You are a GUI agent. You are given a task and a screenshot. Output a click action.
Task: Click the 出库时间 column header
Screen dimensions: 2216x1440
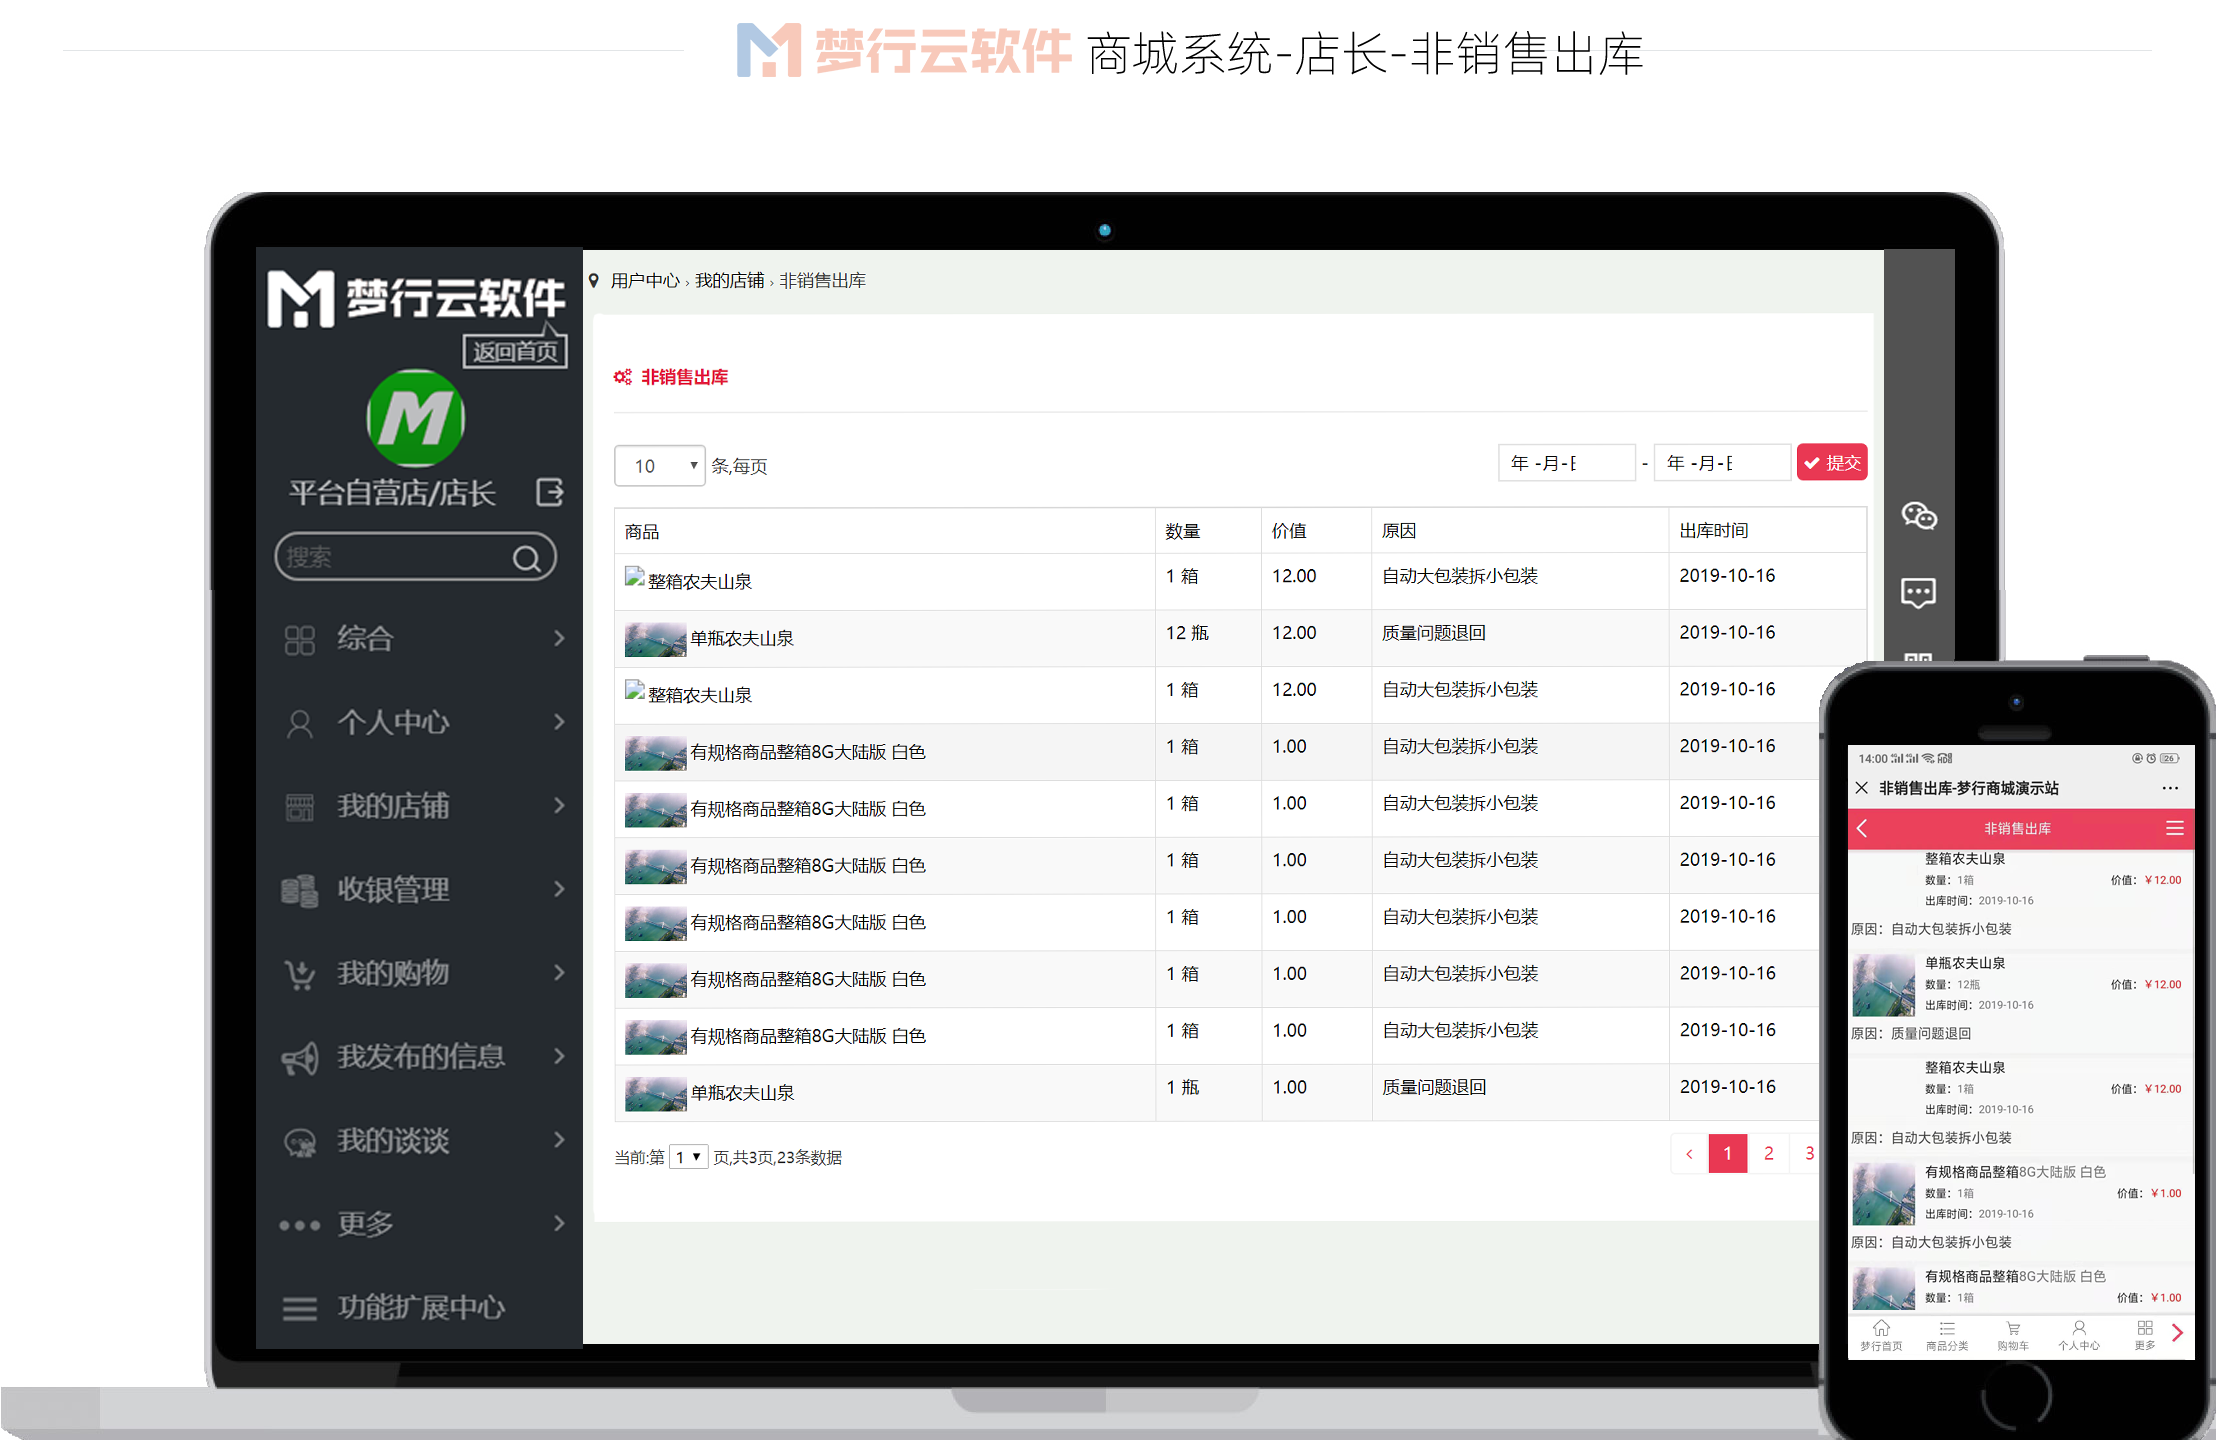coord(1714,531)
